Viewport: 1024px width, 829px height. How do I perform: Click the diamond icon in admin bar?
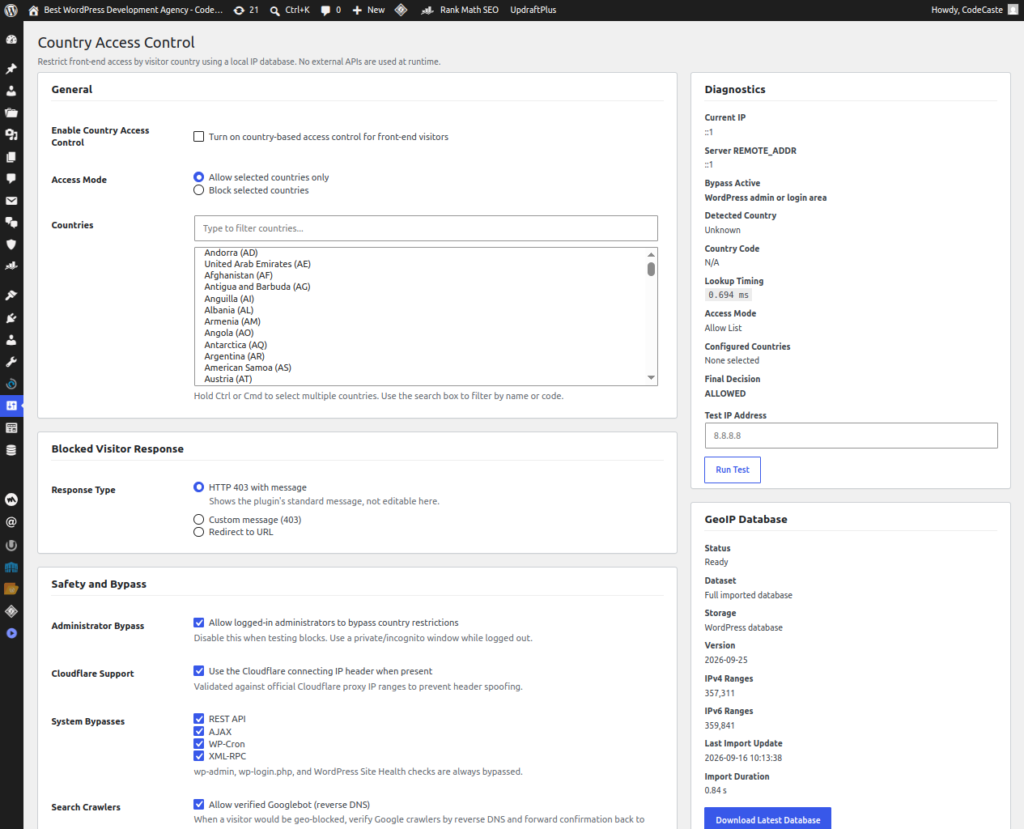pyautogui.click(x=401, y=10)
